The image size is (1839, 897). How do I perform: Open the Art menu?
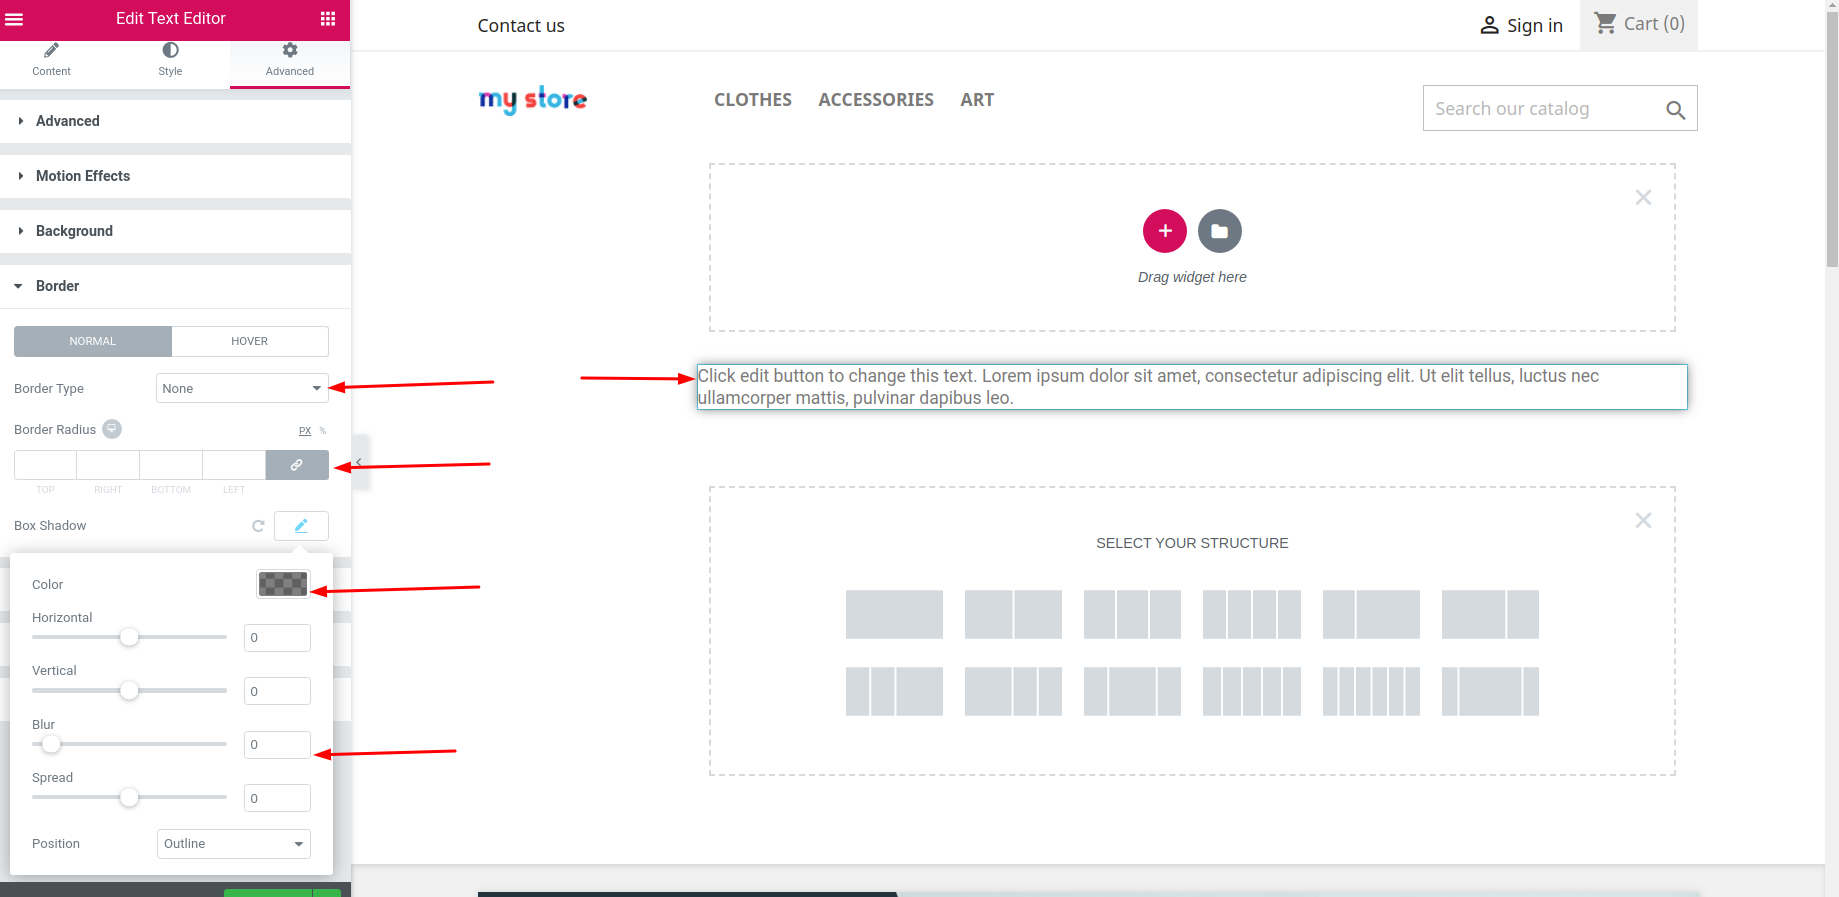pos(977,100)
